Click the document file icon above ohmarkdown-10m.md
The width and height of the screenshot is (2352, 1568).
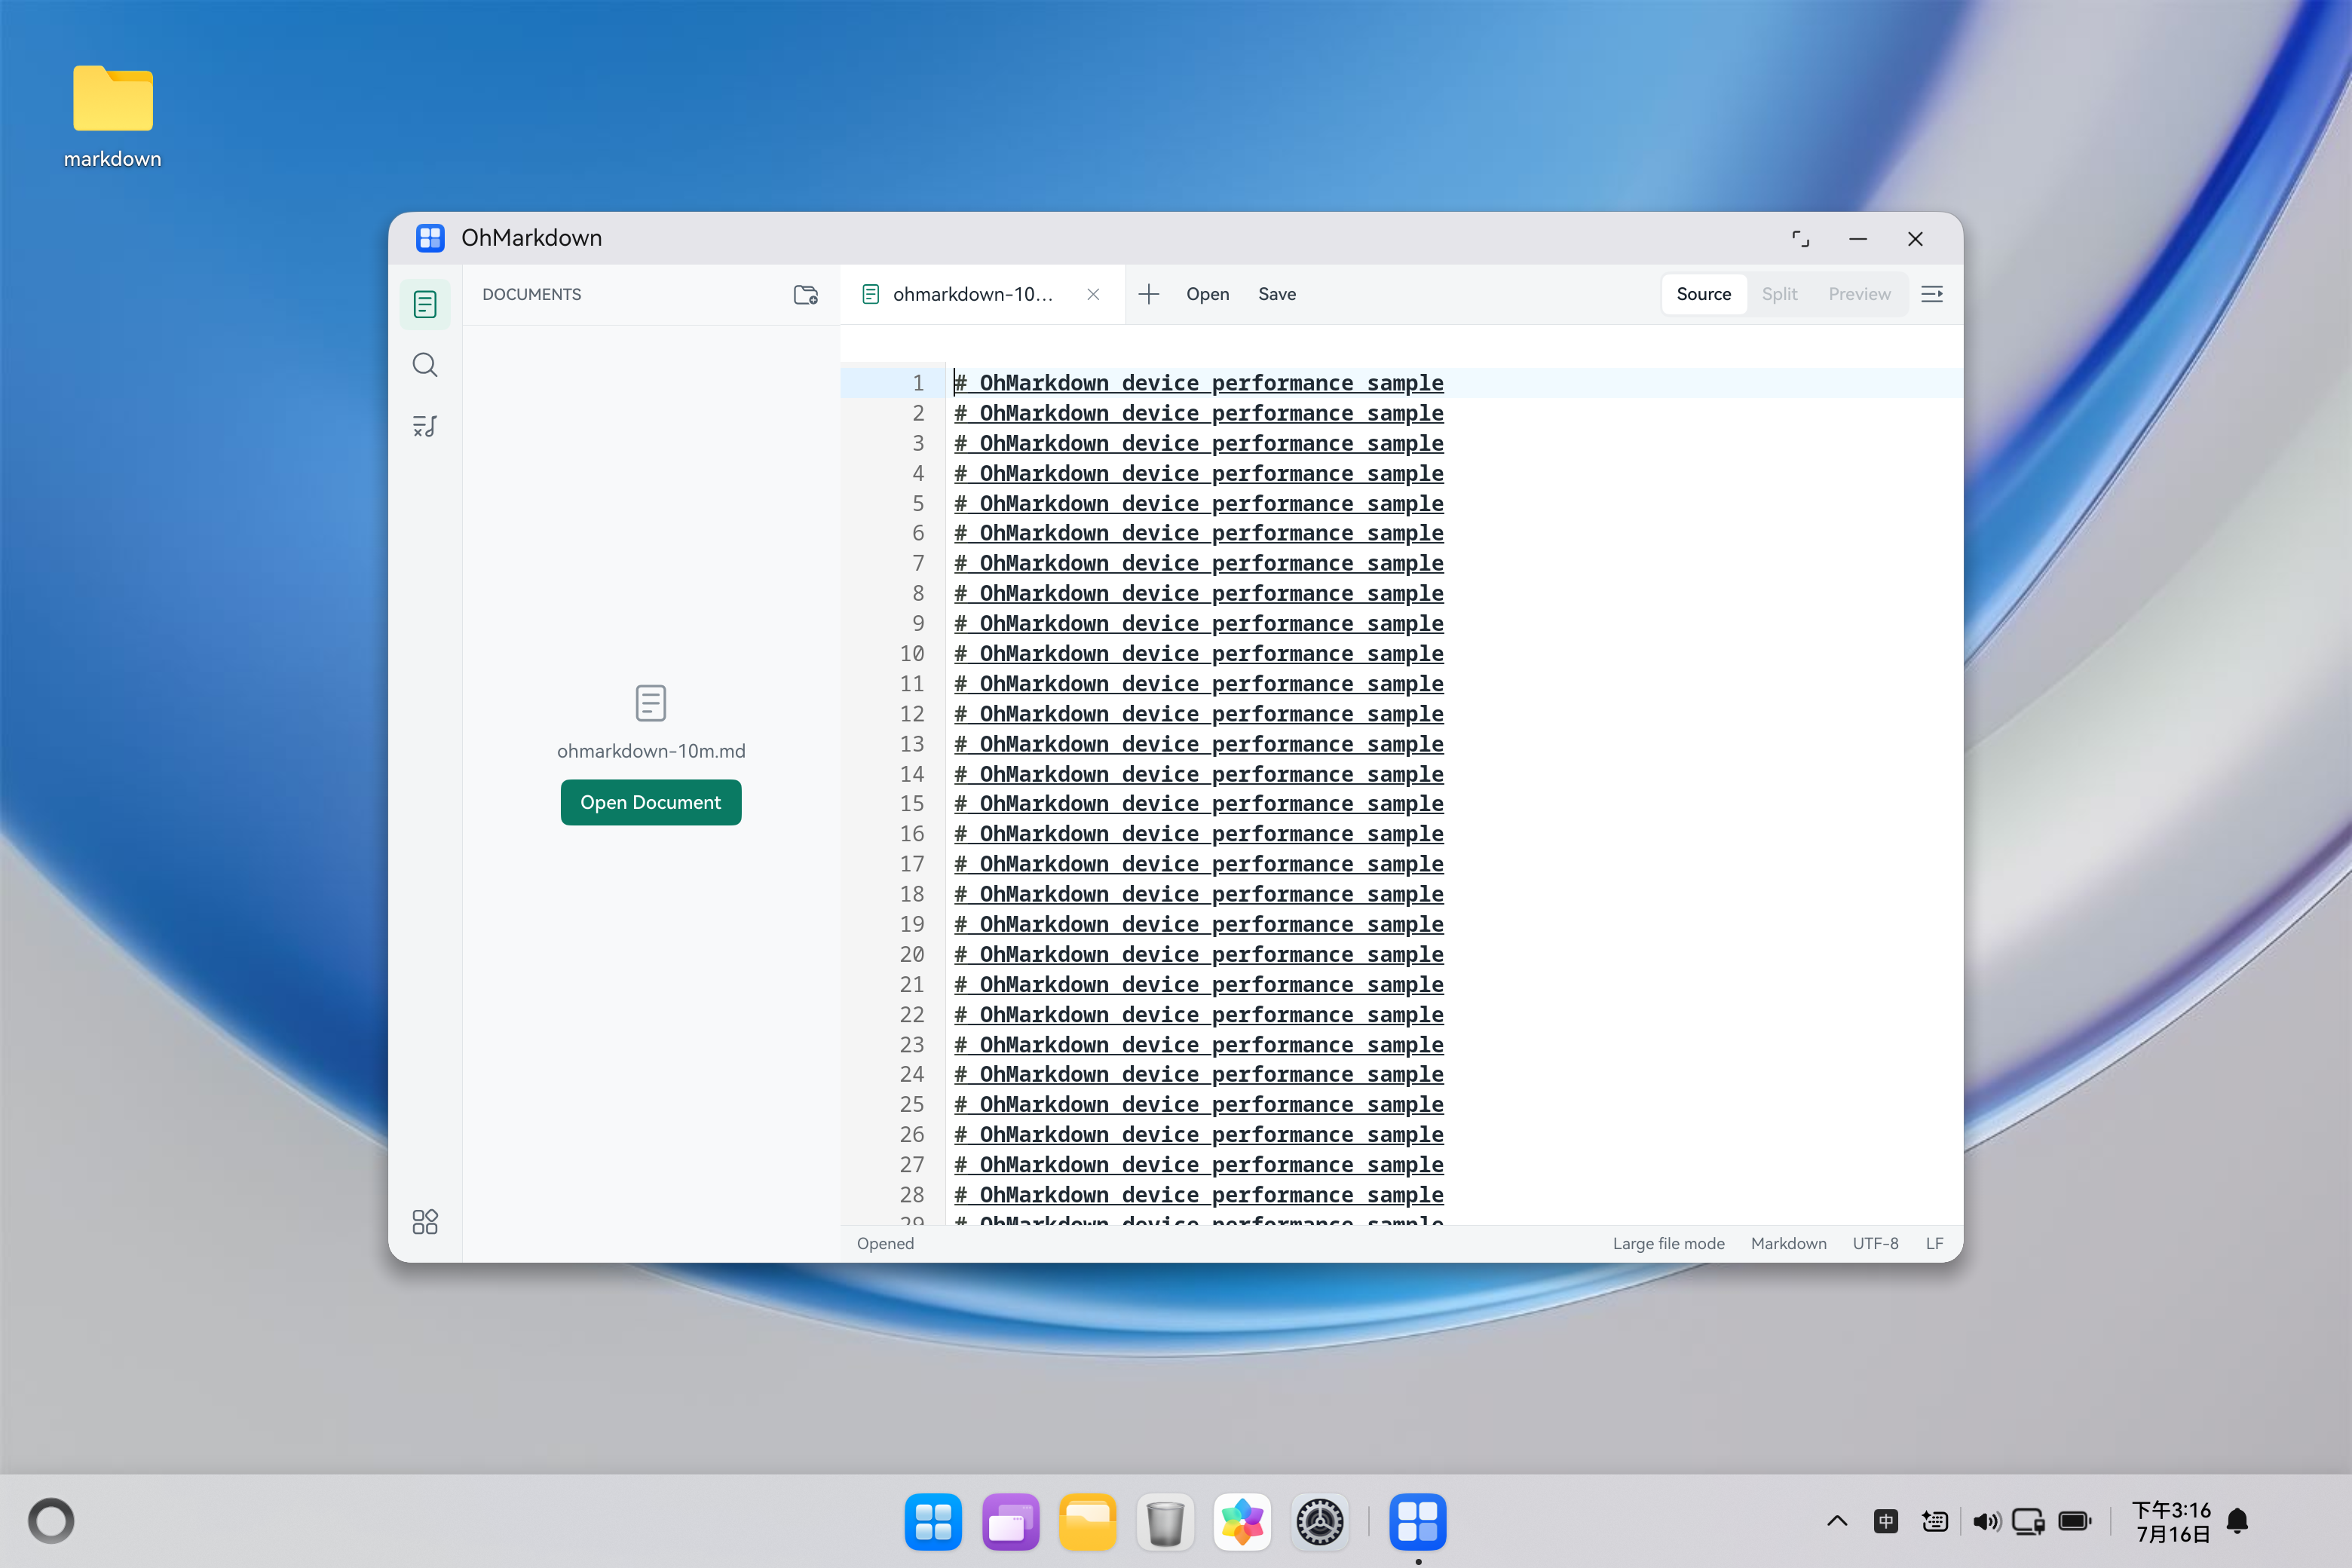(651, 703)
